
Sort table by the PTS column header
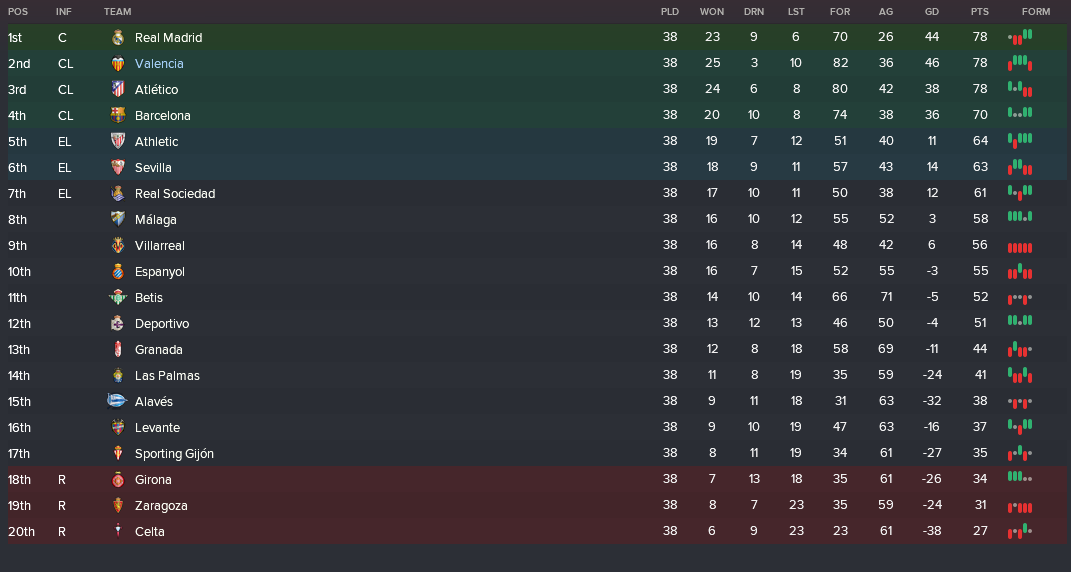tap(979, 12)
